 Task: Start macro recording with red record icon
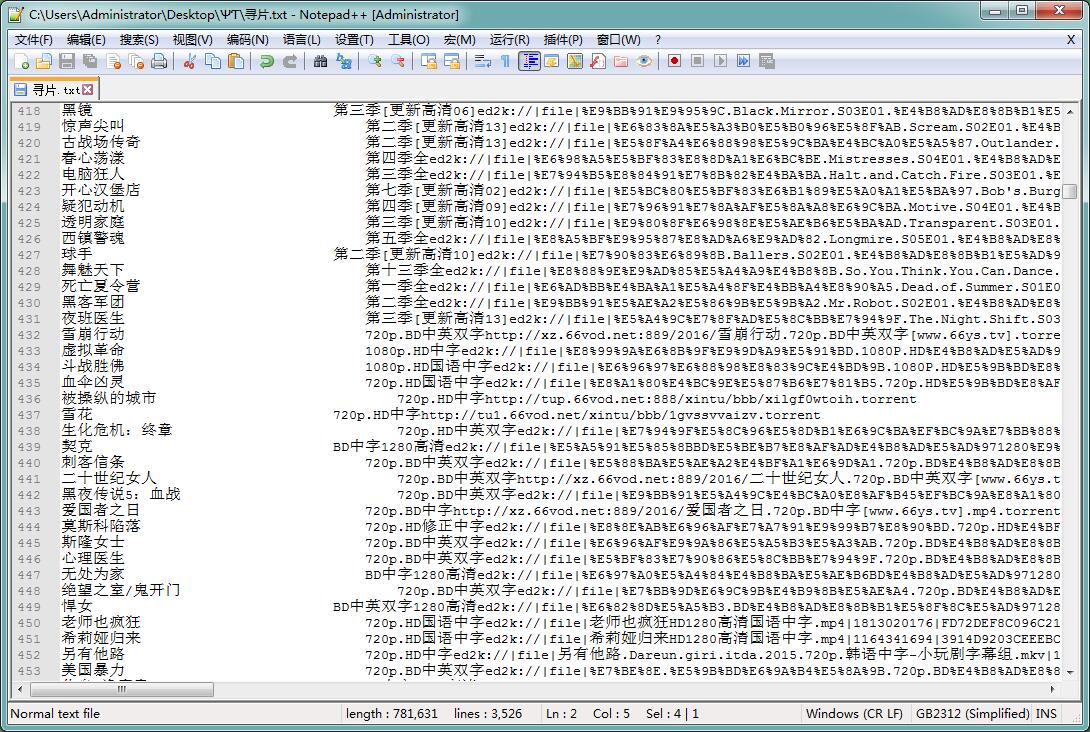[x=674, y=62]
